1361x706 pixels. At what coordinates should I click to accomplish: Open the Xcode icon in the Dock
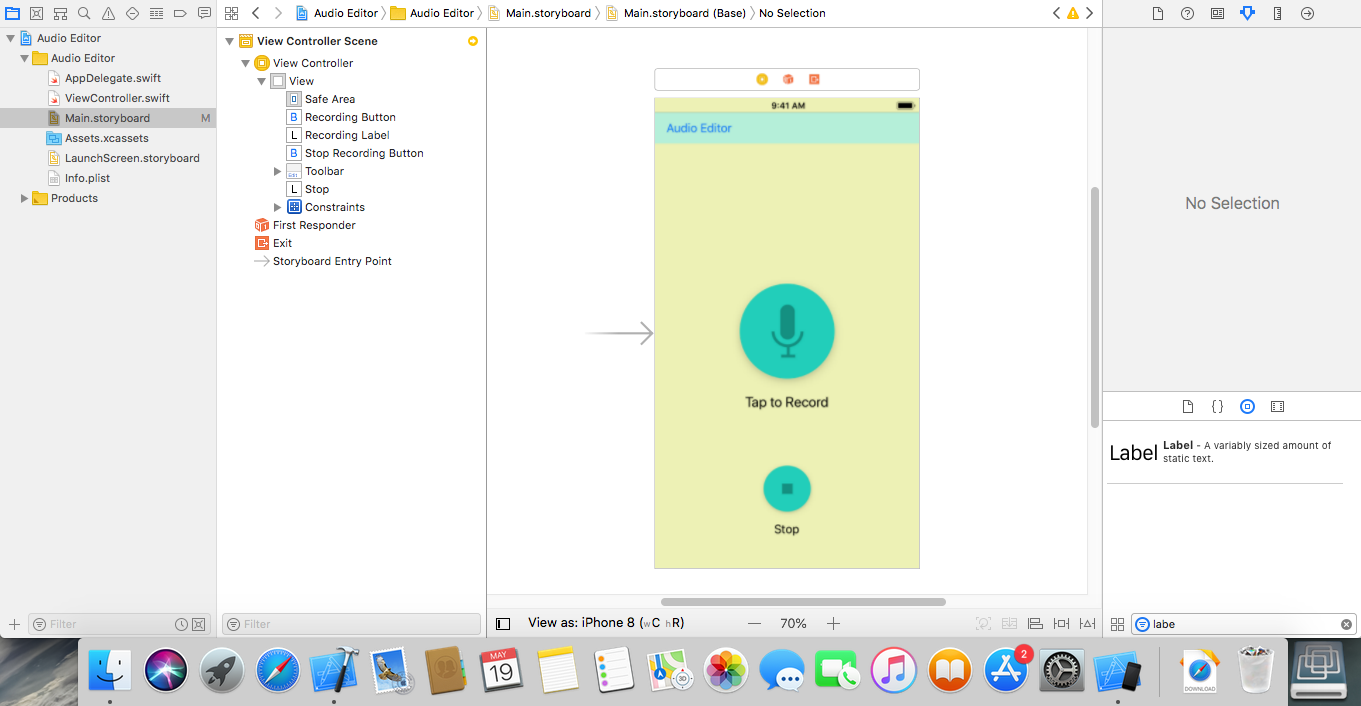(x=334, y=670)
